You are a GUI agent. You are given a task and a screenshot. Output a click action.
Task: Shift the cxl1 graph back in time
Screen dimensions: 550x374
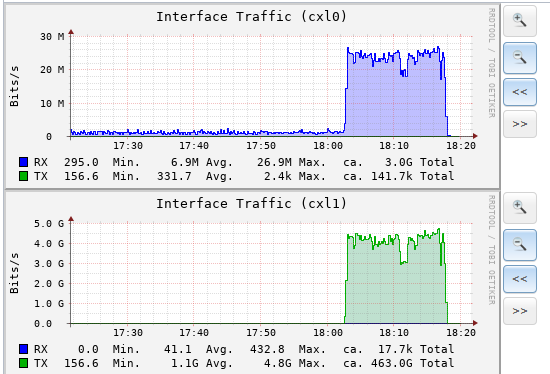click(x=520, y=279)
